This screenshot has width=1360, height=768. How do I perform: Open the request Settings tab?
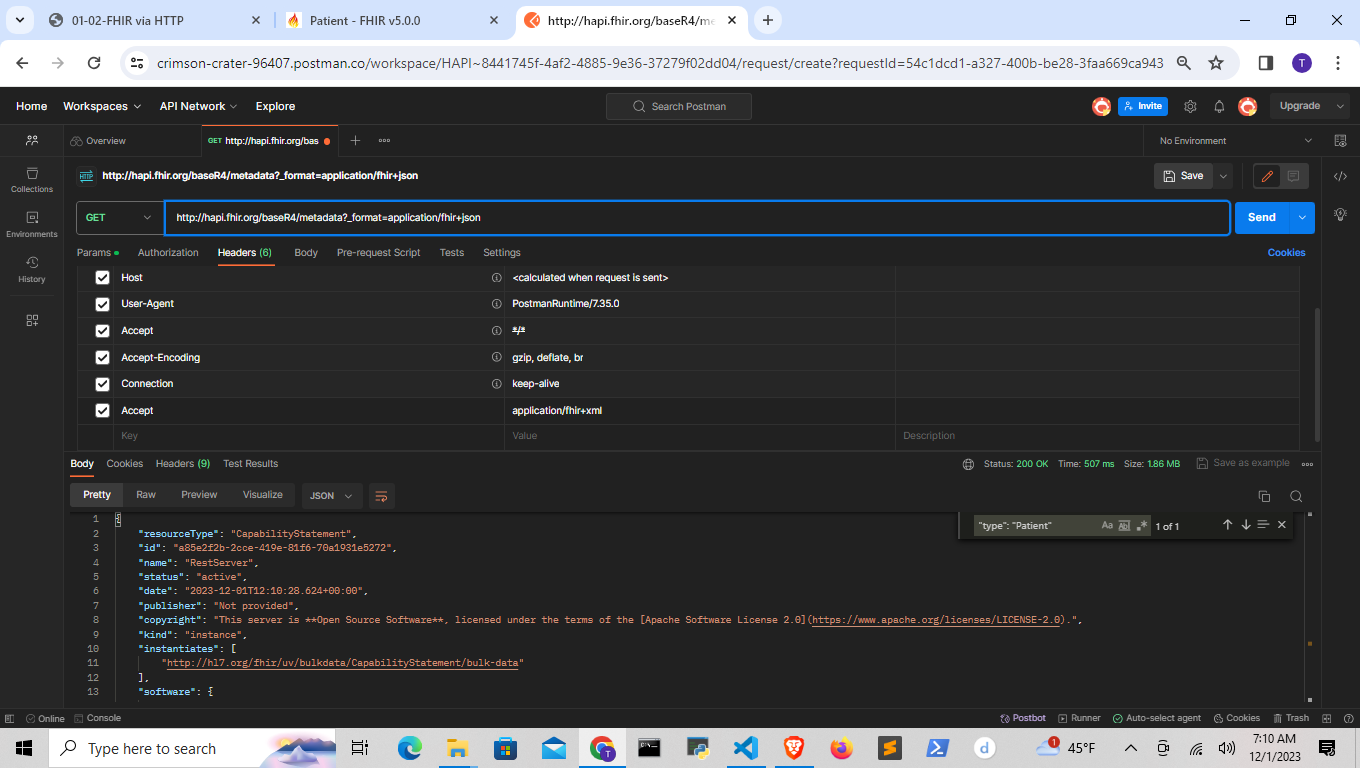pos(502,253)
